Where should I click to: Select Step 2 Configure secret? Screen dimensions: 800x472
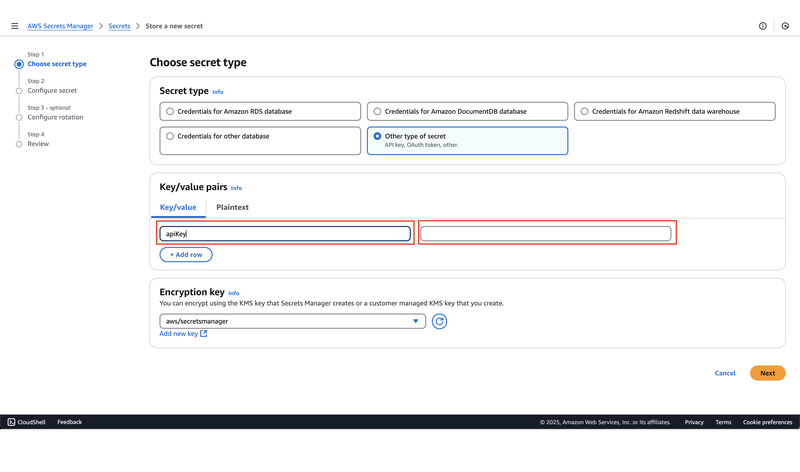(x=52, y=90)
